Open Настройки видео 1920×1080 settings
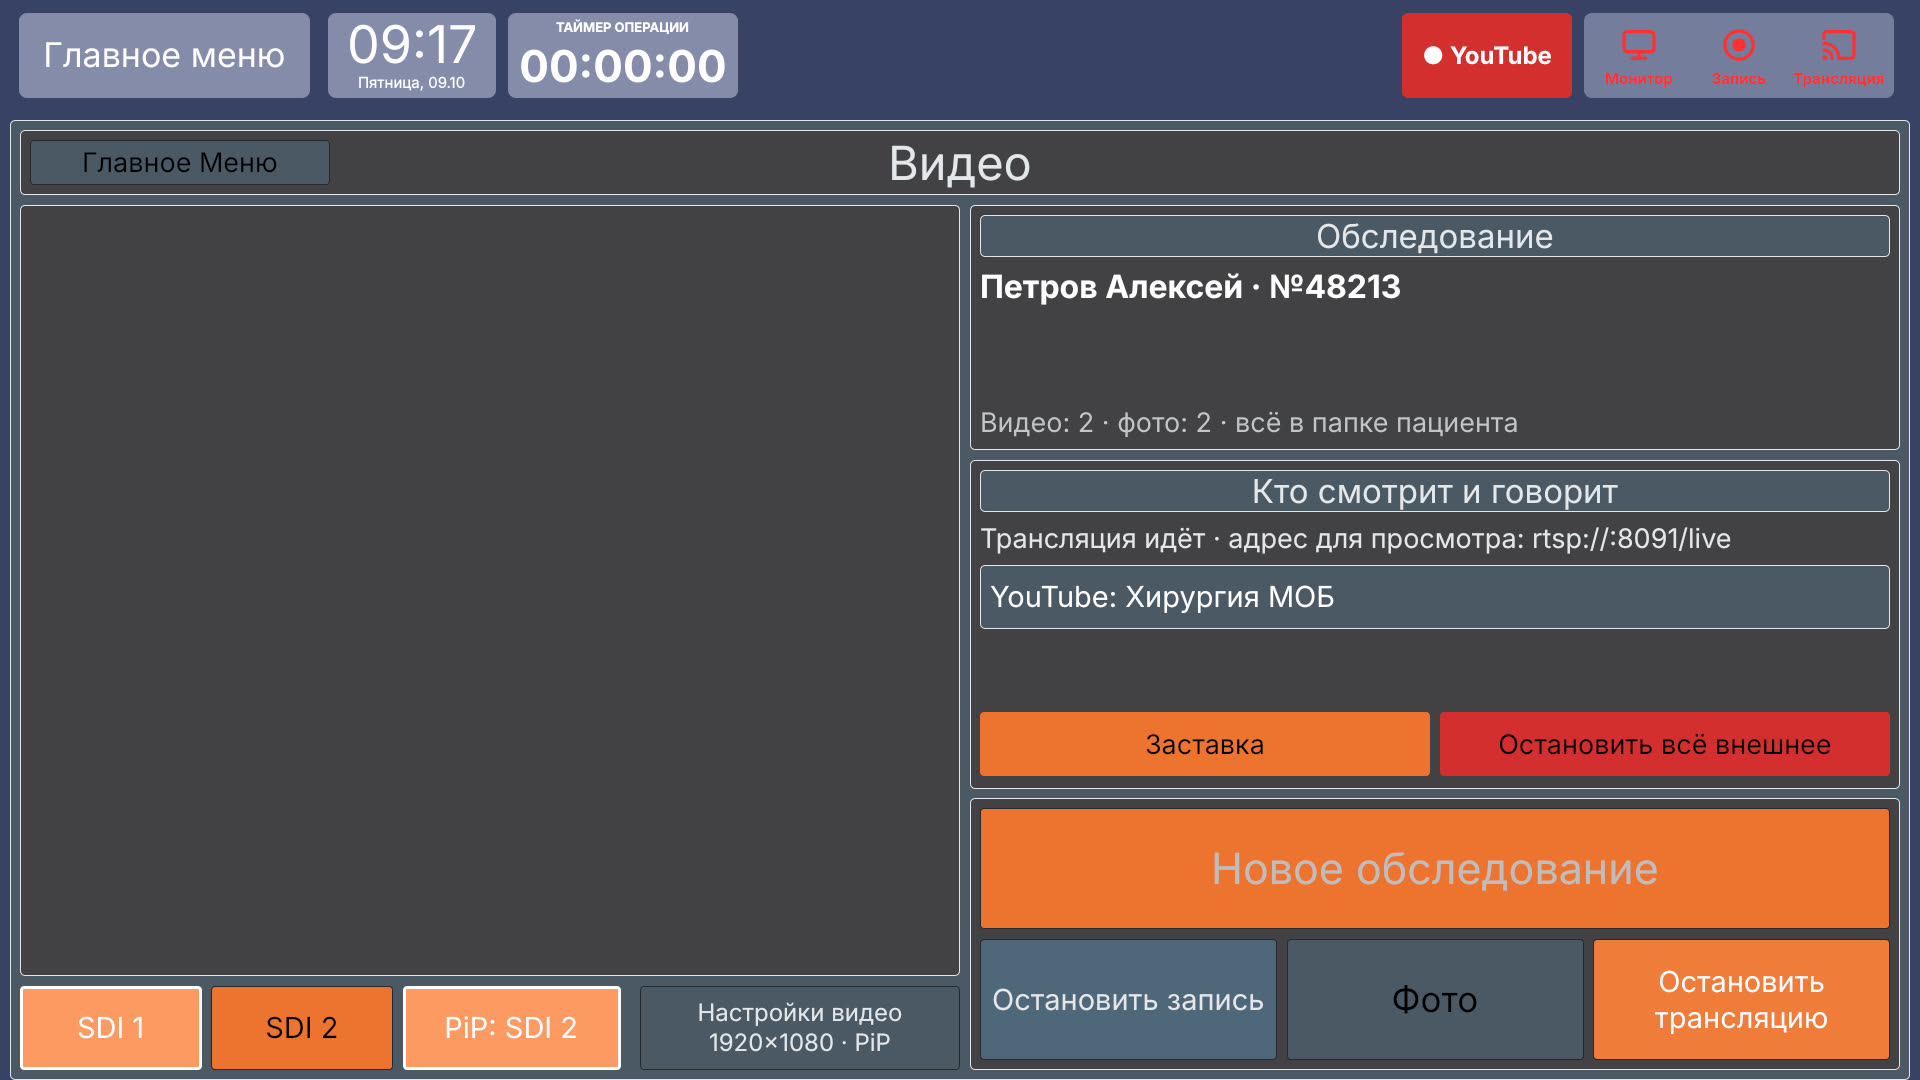Image resolution: width=1920 pixels, height=1080 pixels. tap(799, 1027)
